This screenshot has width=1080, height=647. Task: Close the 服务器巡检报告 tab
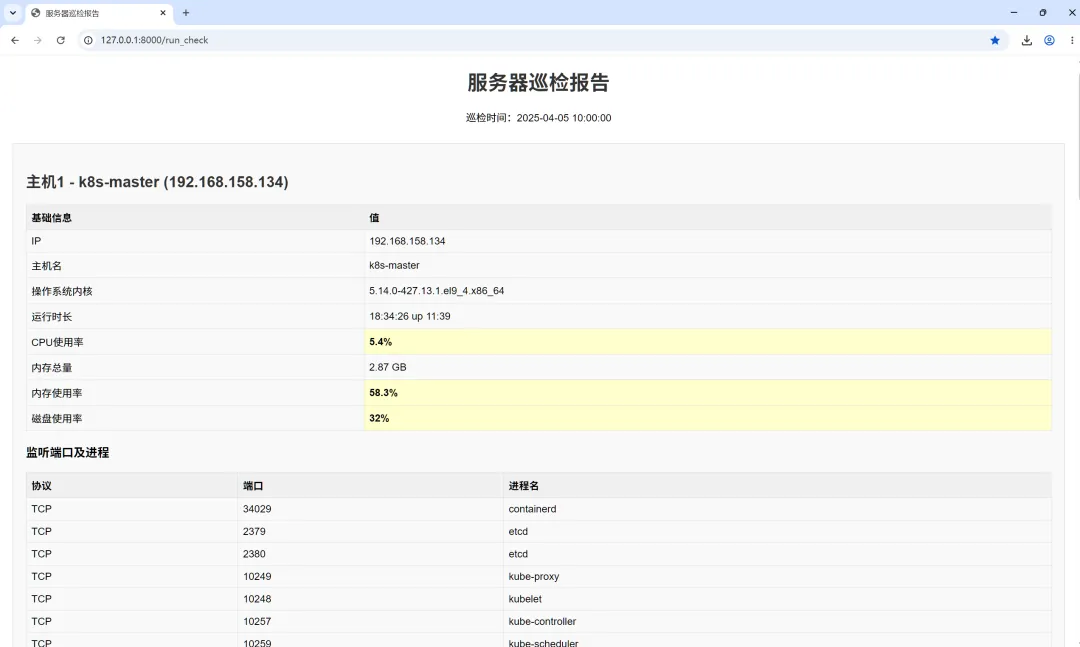tap(163, 12)
